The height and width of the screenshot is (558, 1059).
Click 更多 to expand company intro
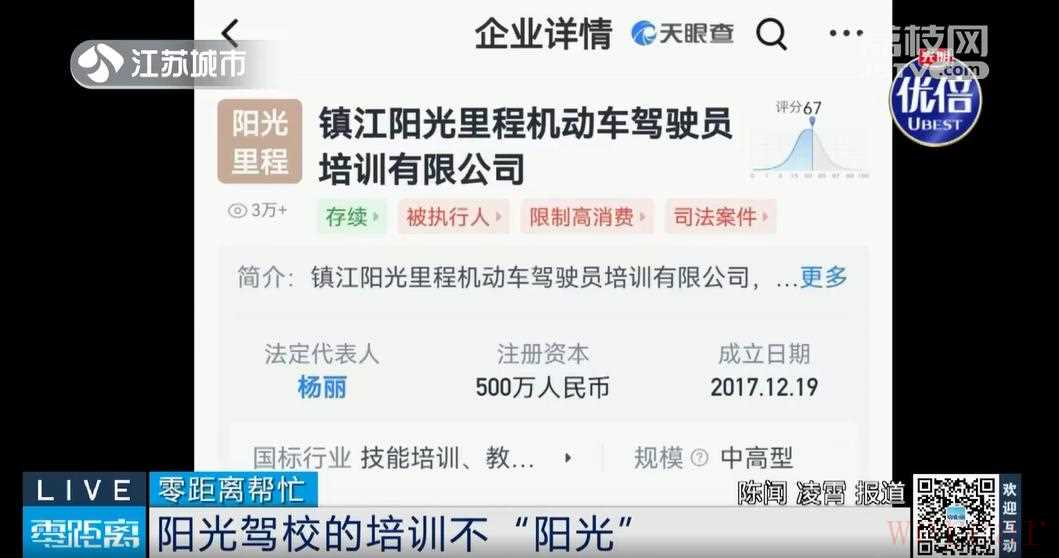click(x=823, y=277)
